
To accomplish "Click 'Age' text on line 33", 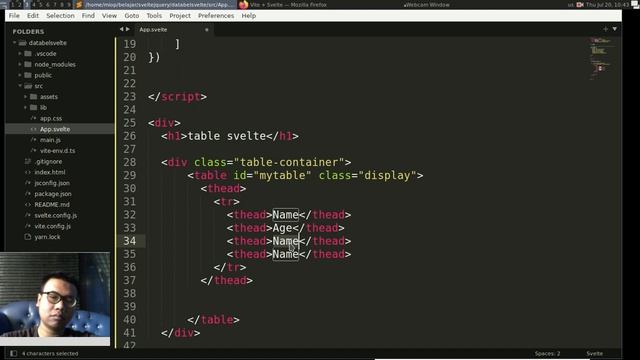I will [282, 228].
